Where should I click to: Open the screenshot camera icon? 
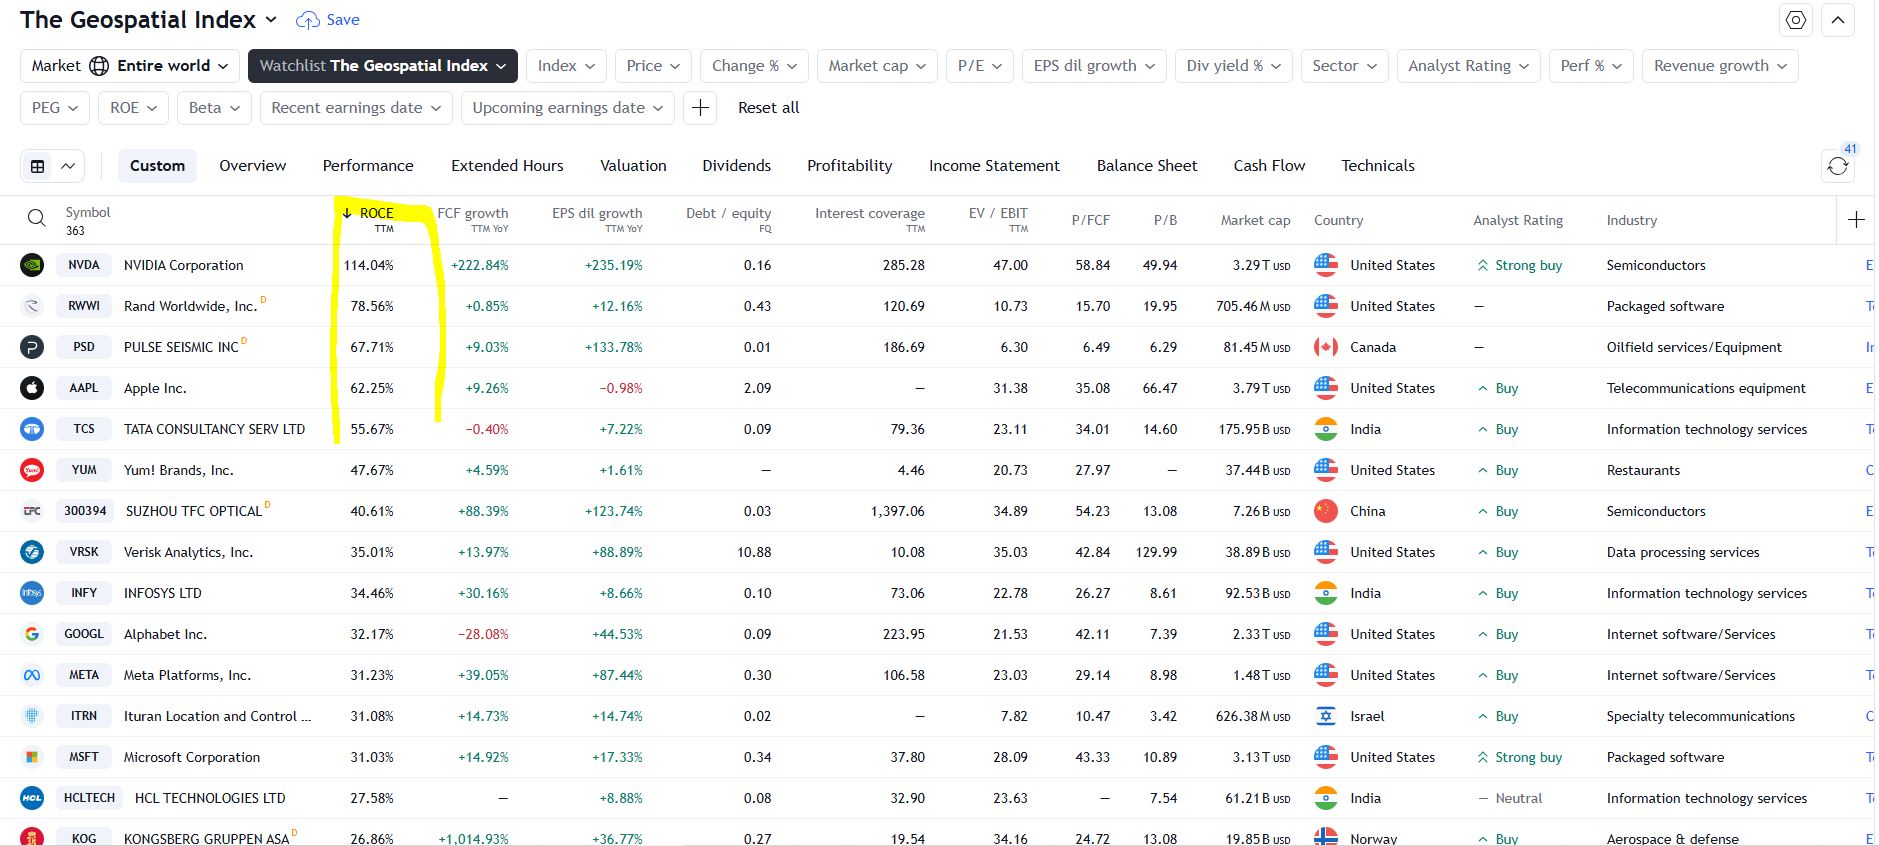point(1796,20)
